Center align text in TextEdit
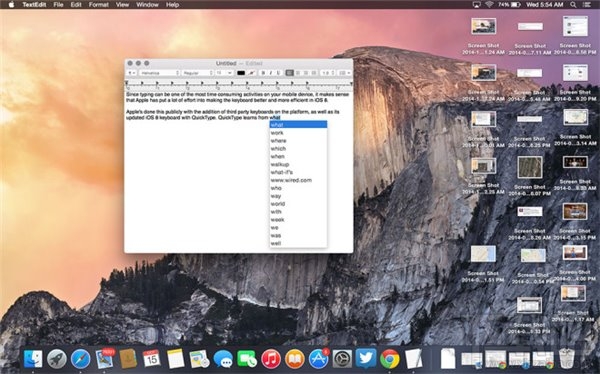Viewport: 600px width, 374px height. [298, 73]
